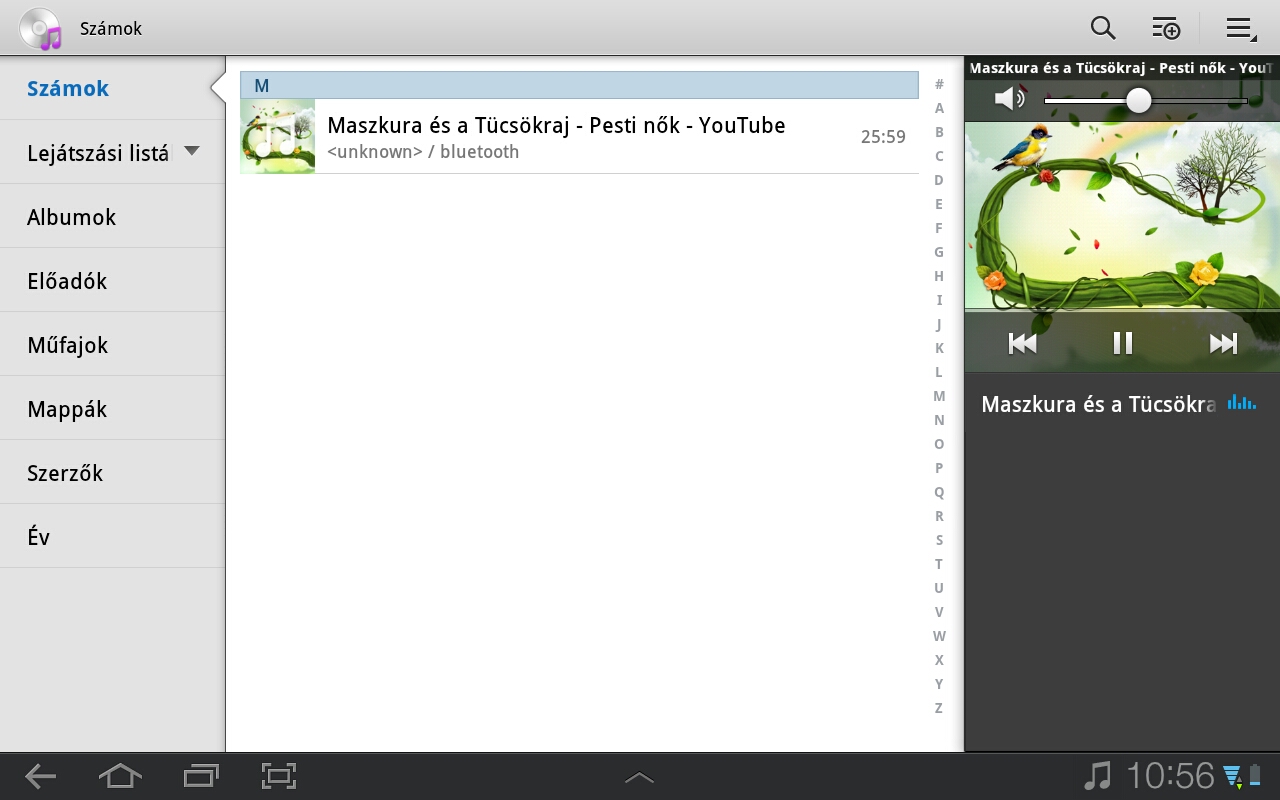Viewport: 1280px width, 800px height.
Task: Pause the current song
Action: point(1123,344)
